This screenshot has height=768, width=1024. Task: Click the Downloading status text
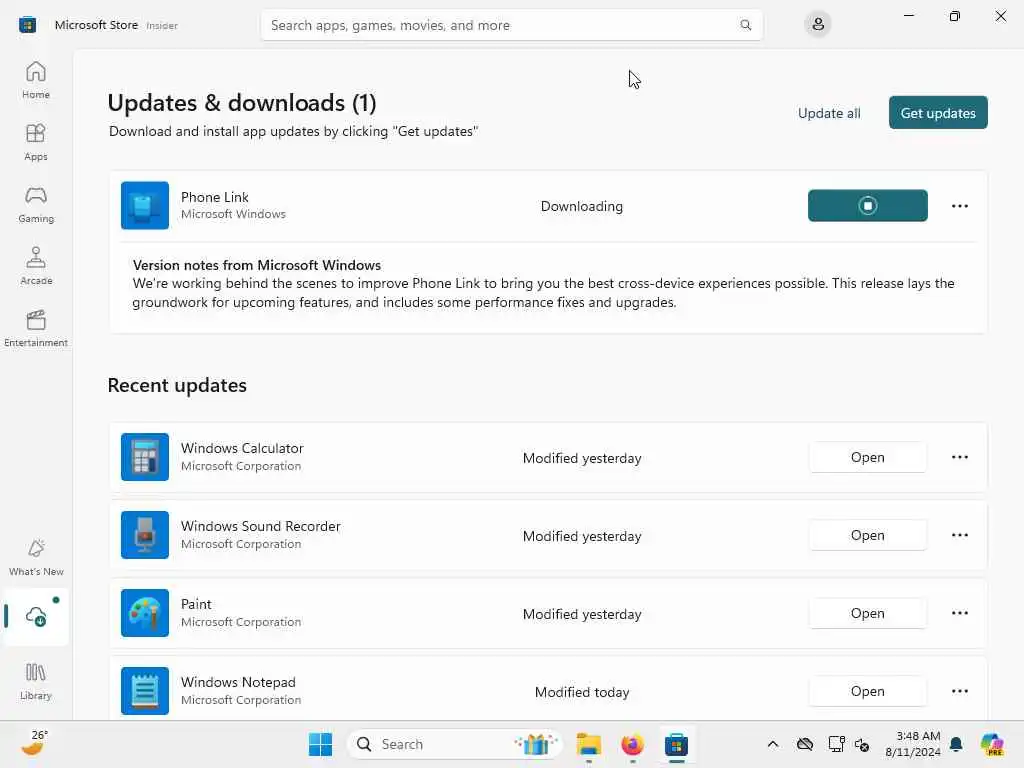pos(581,206)
